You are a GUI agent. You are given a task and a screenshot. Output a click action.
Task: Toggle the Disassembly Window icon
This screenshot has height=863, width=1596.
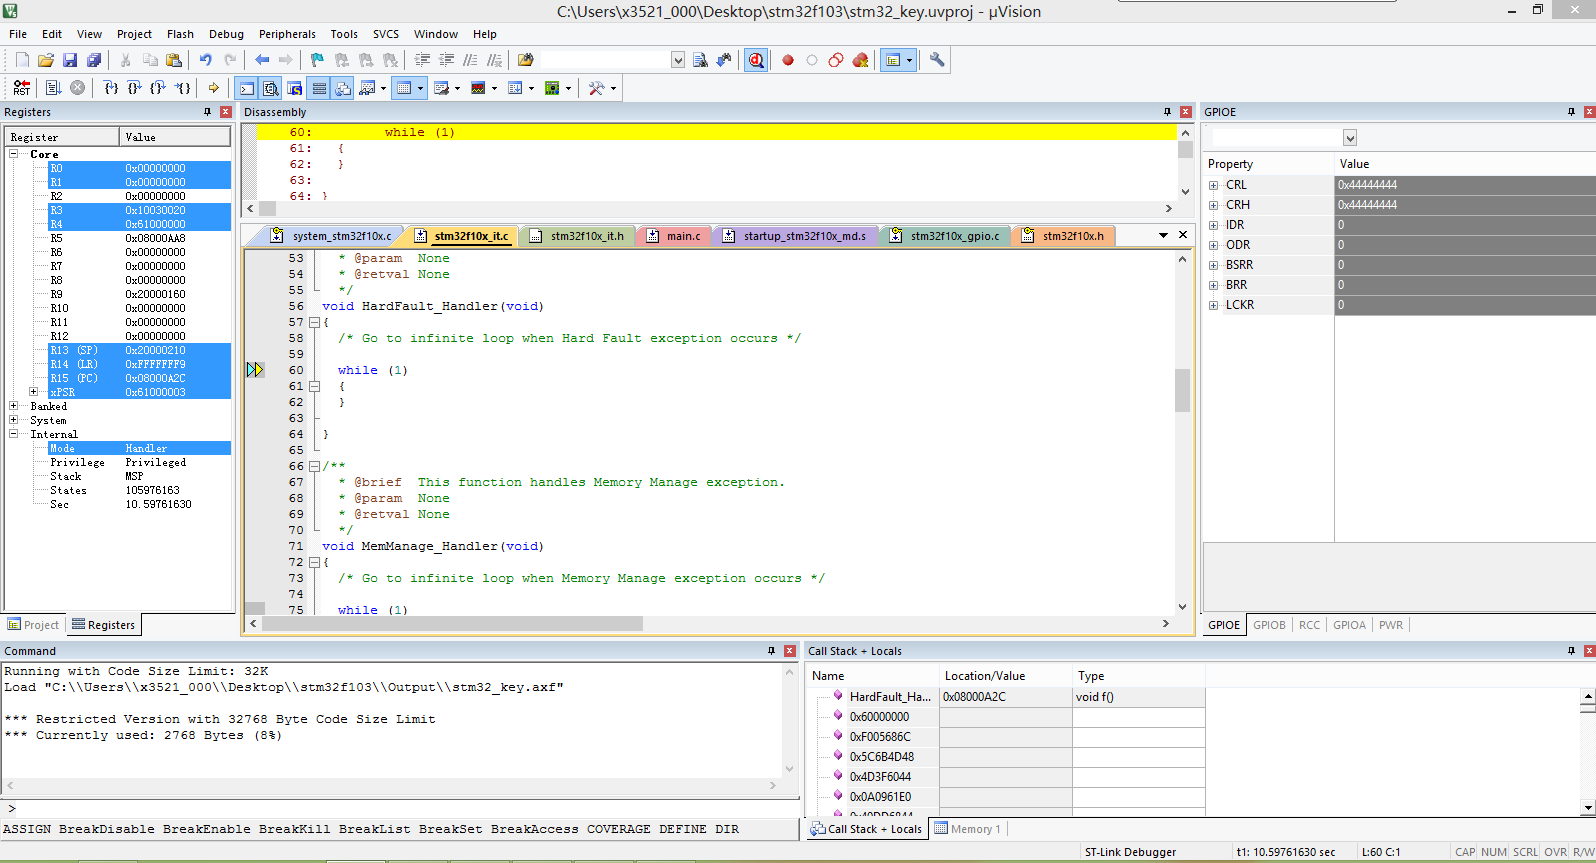point(271,88)
